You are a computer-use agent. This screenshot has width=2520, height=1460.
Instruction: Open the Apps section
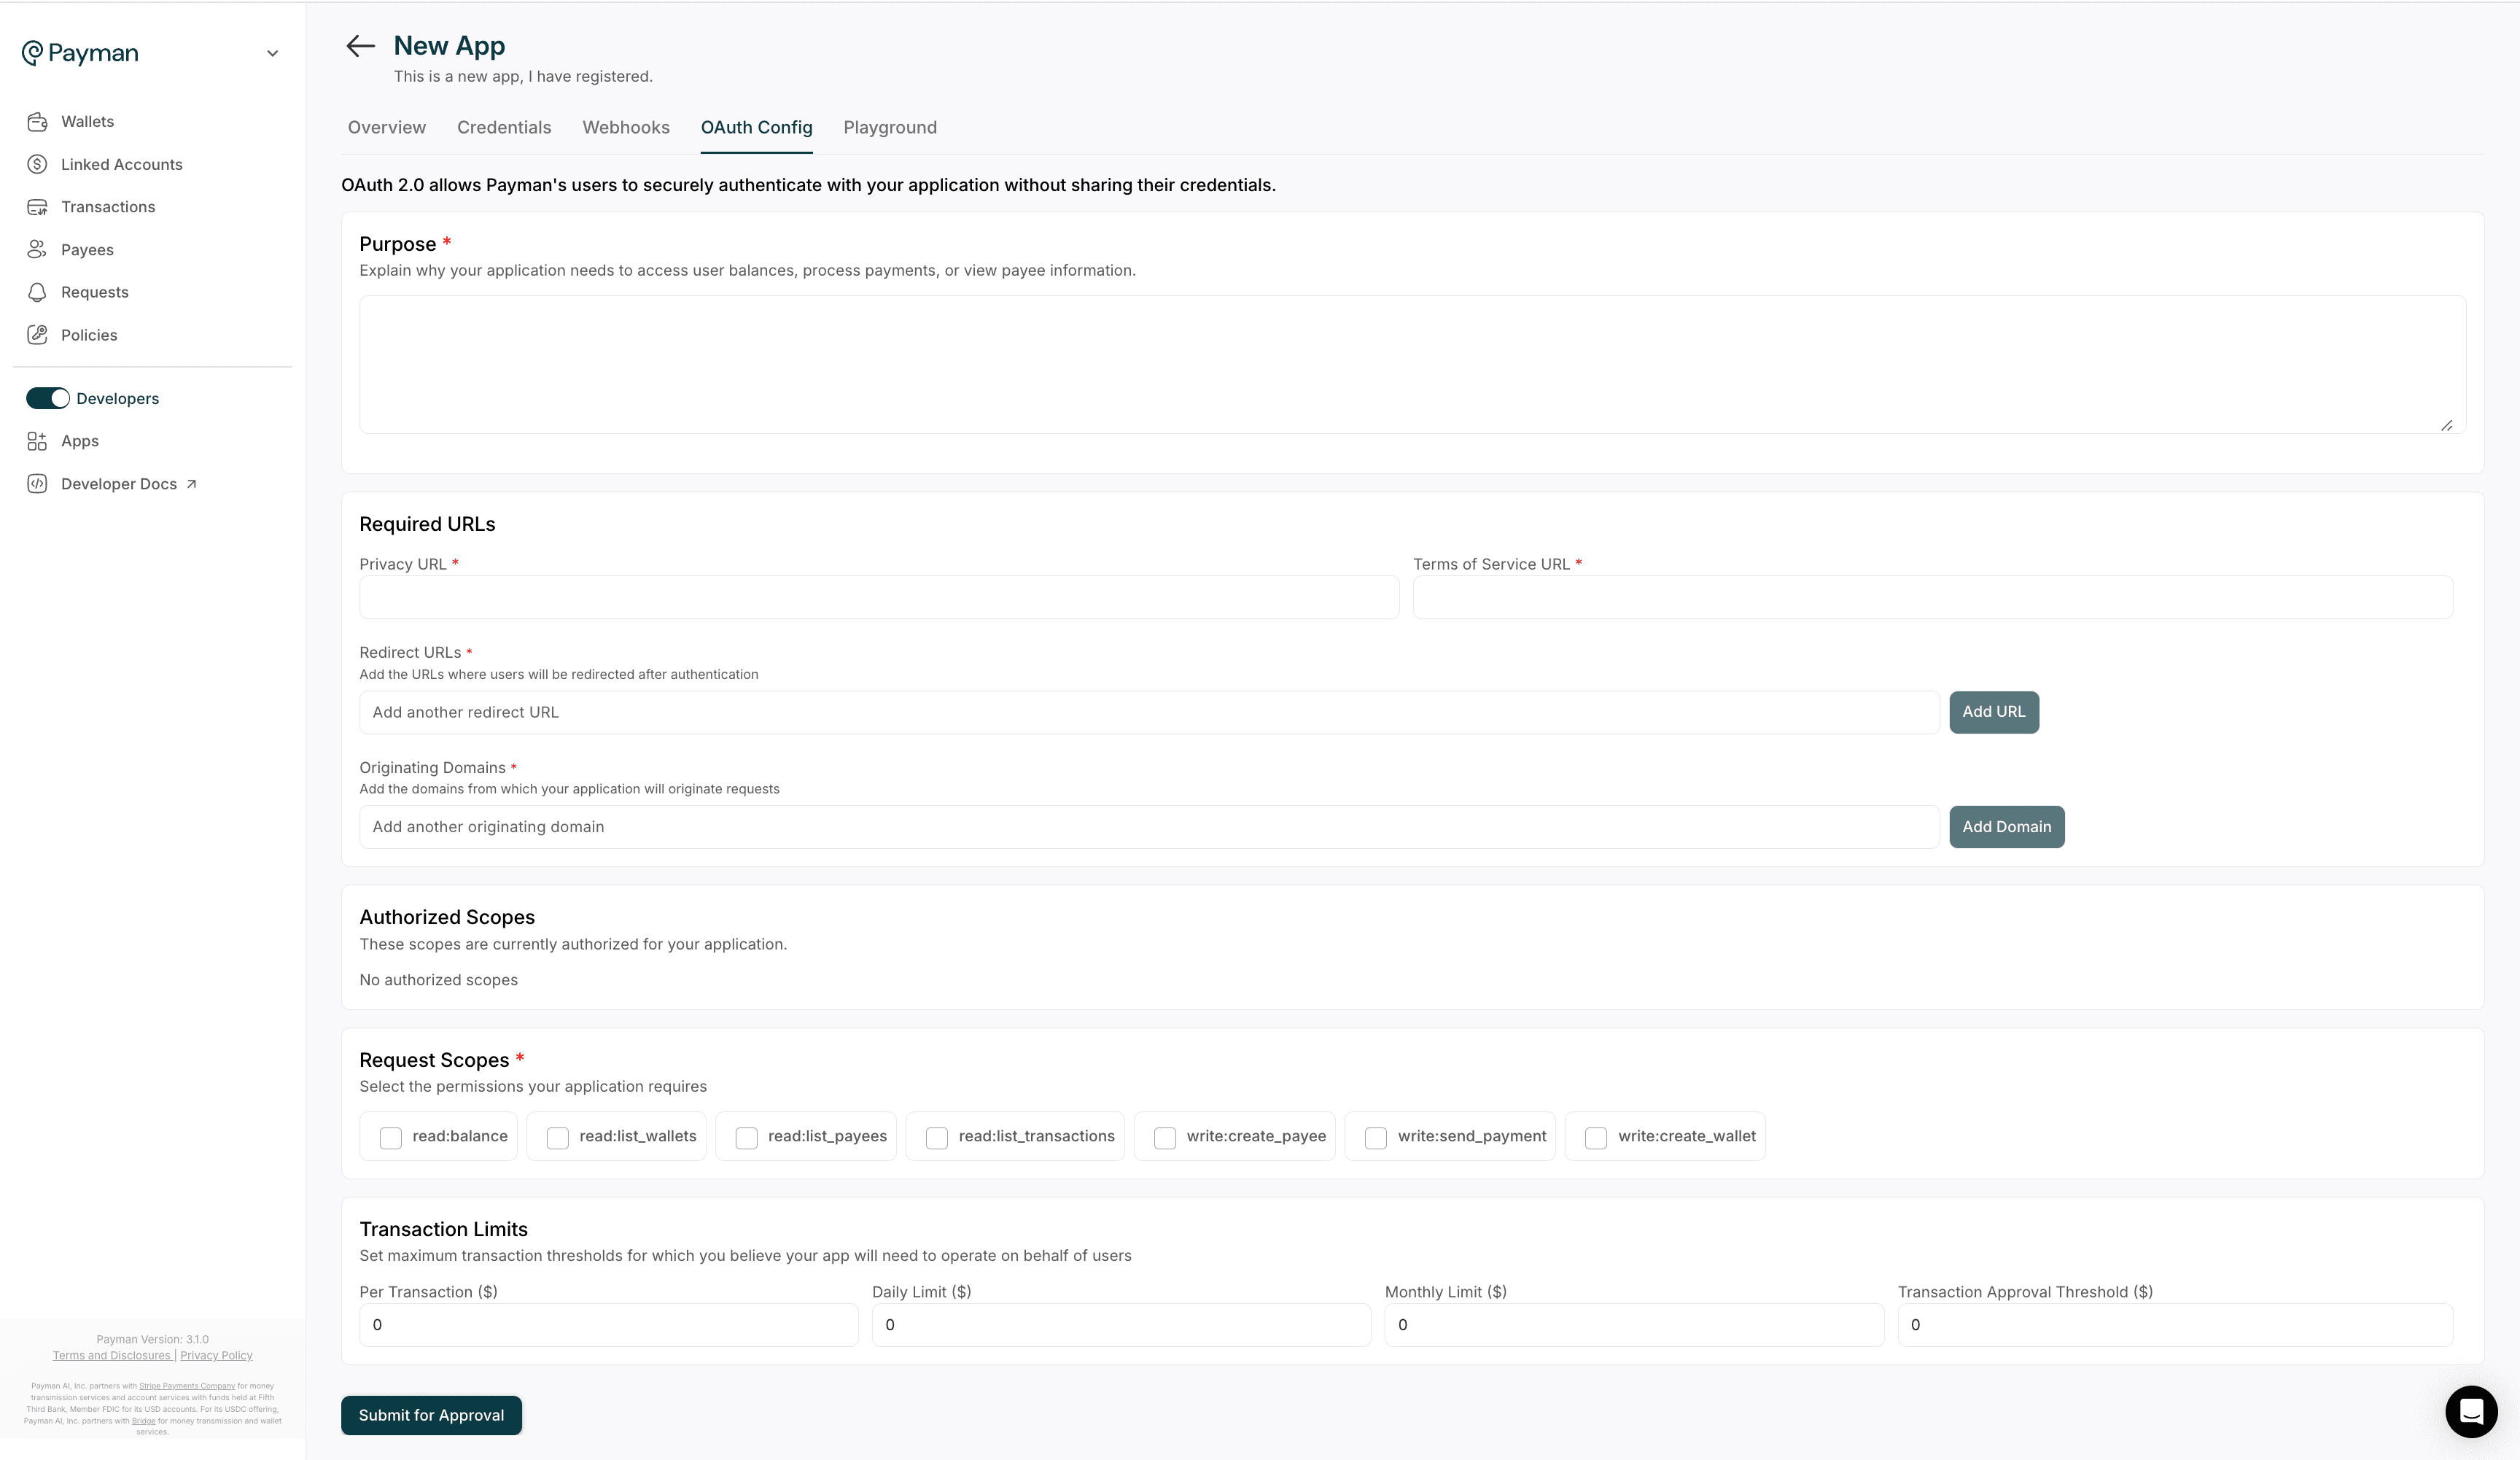(78, 440)
